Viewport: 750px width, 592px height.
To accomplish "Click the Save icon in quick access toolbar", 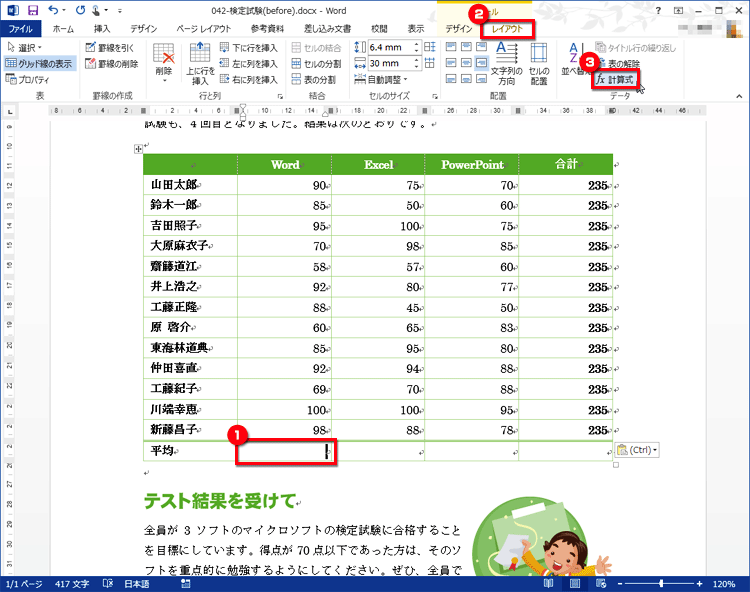I will tap(33, 10).
